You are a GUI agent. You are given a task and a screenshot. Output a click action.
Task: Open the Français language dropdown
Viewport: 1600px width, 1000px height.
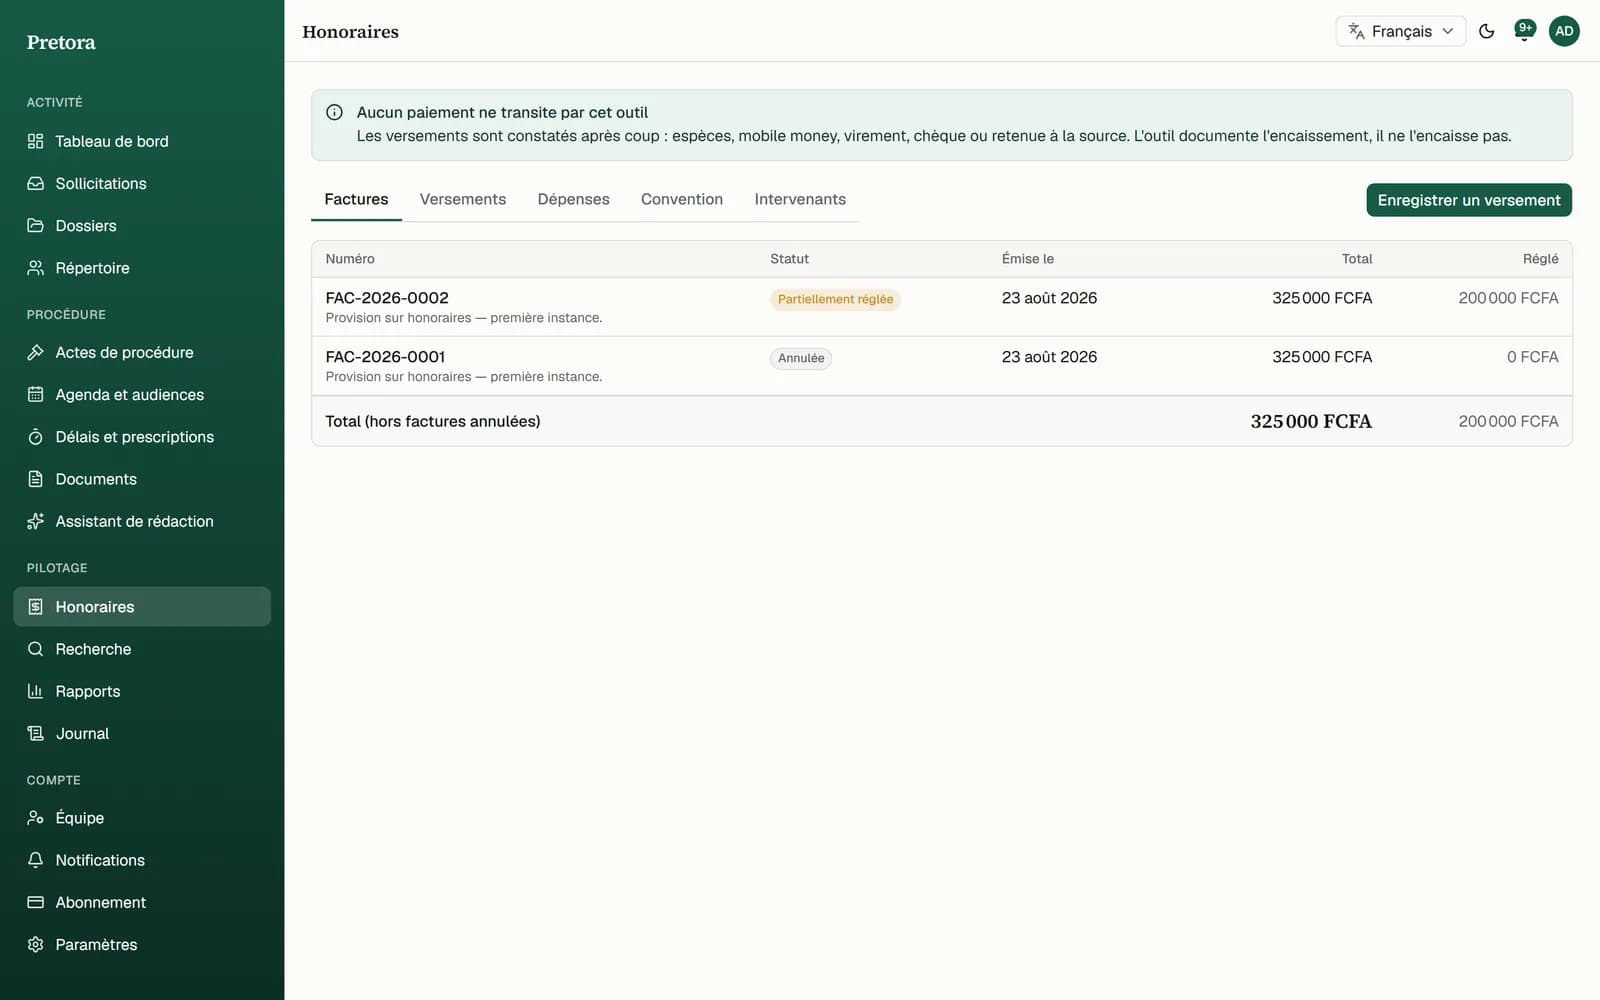[1400, 31]
